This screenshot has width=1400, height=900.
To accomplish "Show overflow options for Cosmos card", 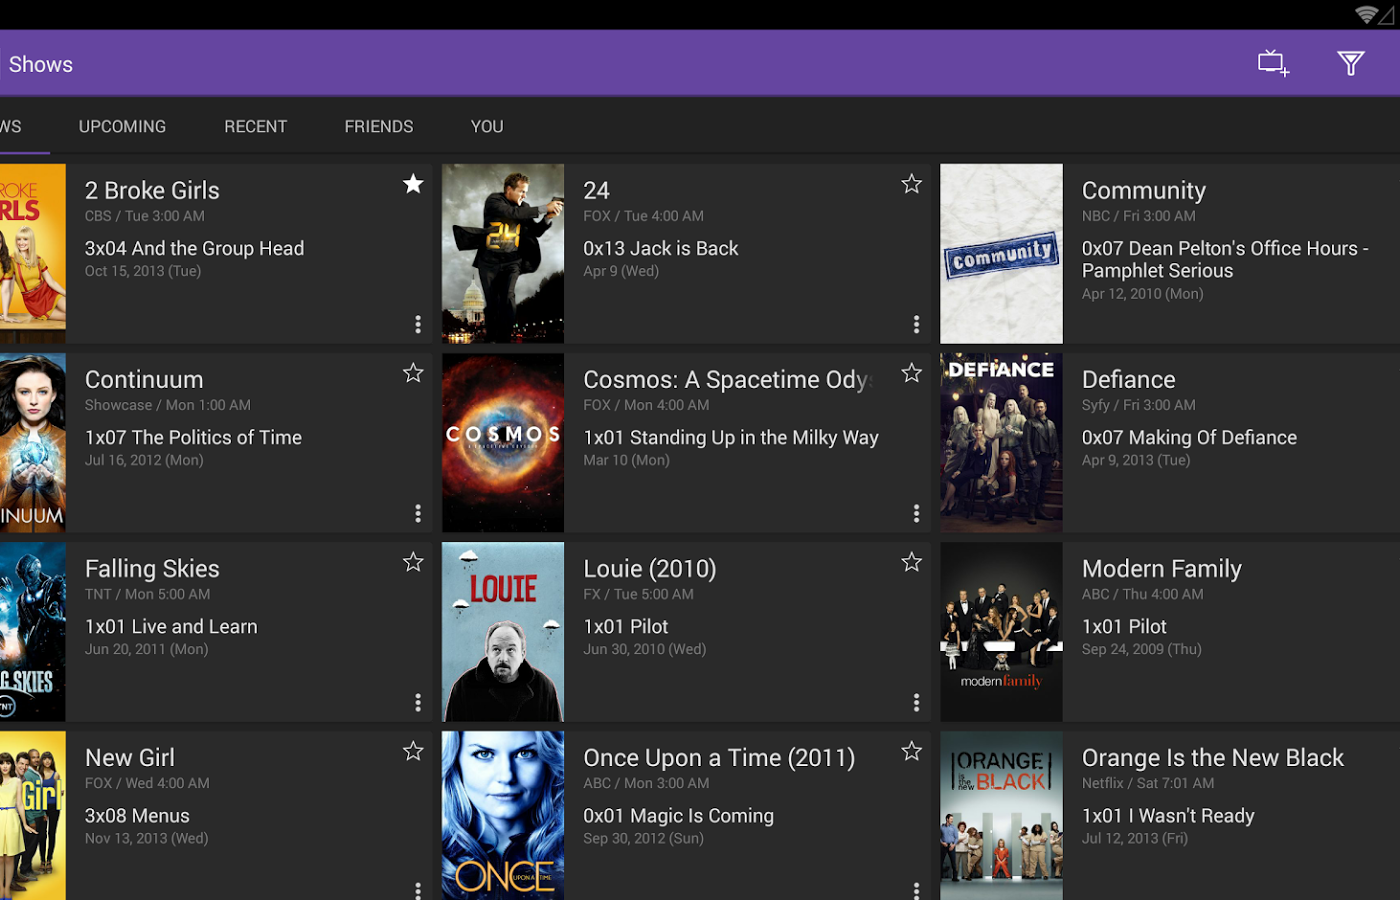I will pos(916,513).
